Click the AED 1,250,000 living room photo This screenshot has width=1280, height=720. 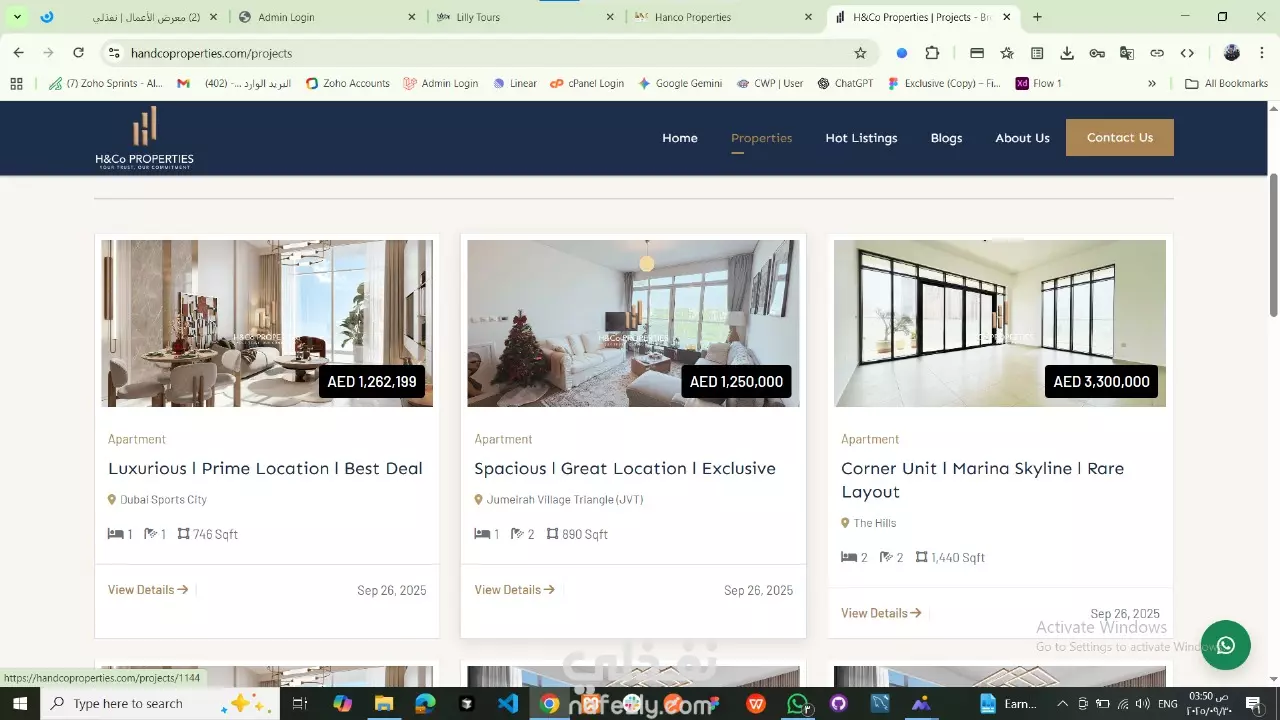pos(633,323)
